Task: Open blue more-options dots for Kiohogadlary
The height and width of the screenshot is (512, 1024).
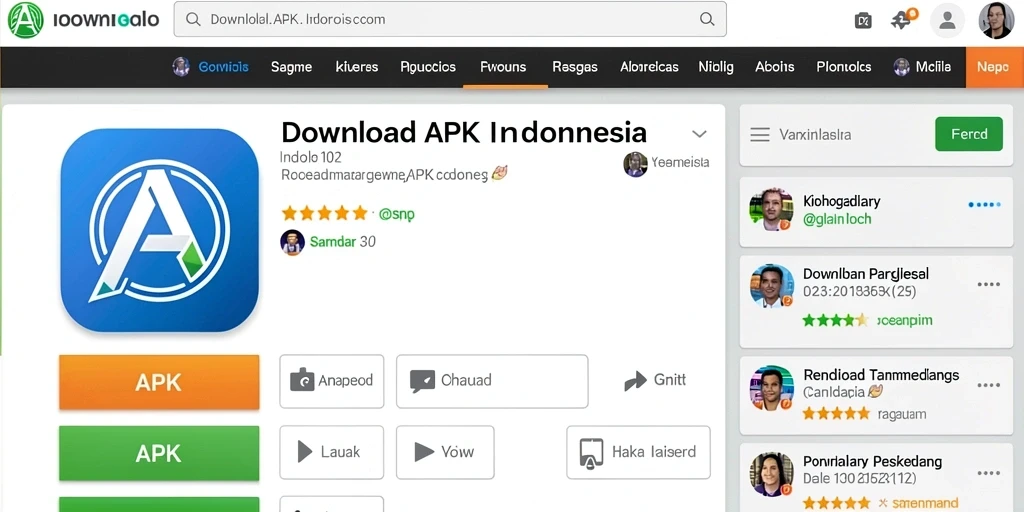Action: [984, 205]
